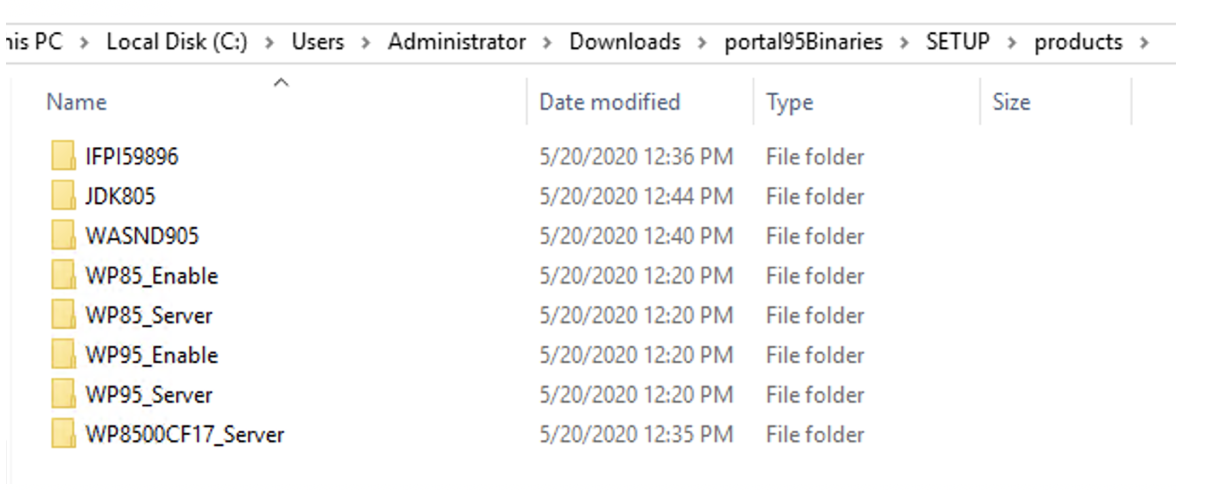Select the JDK805 folder icon
This screenshot has height=490, width=1210.
[63, 196]
